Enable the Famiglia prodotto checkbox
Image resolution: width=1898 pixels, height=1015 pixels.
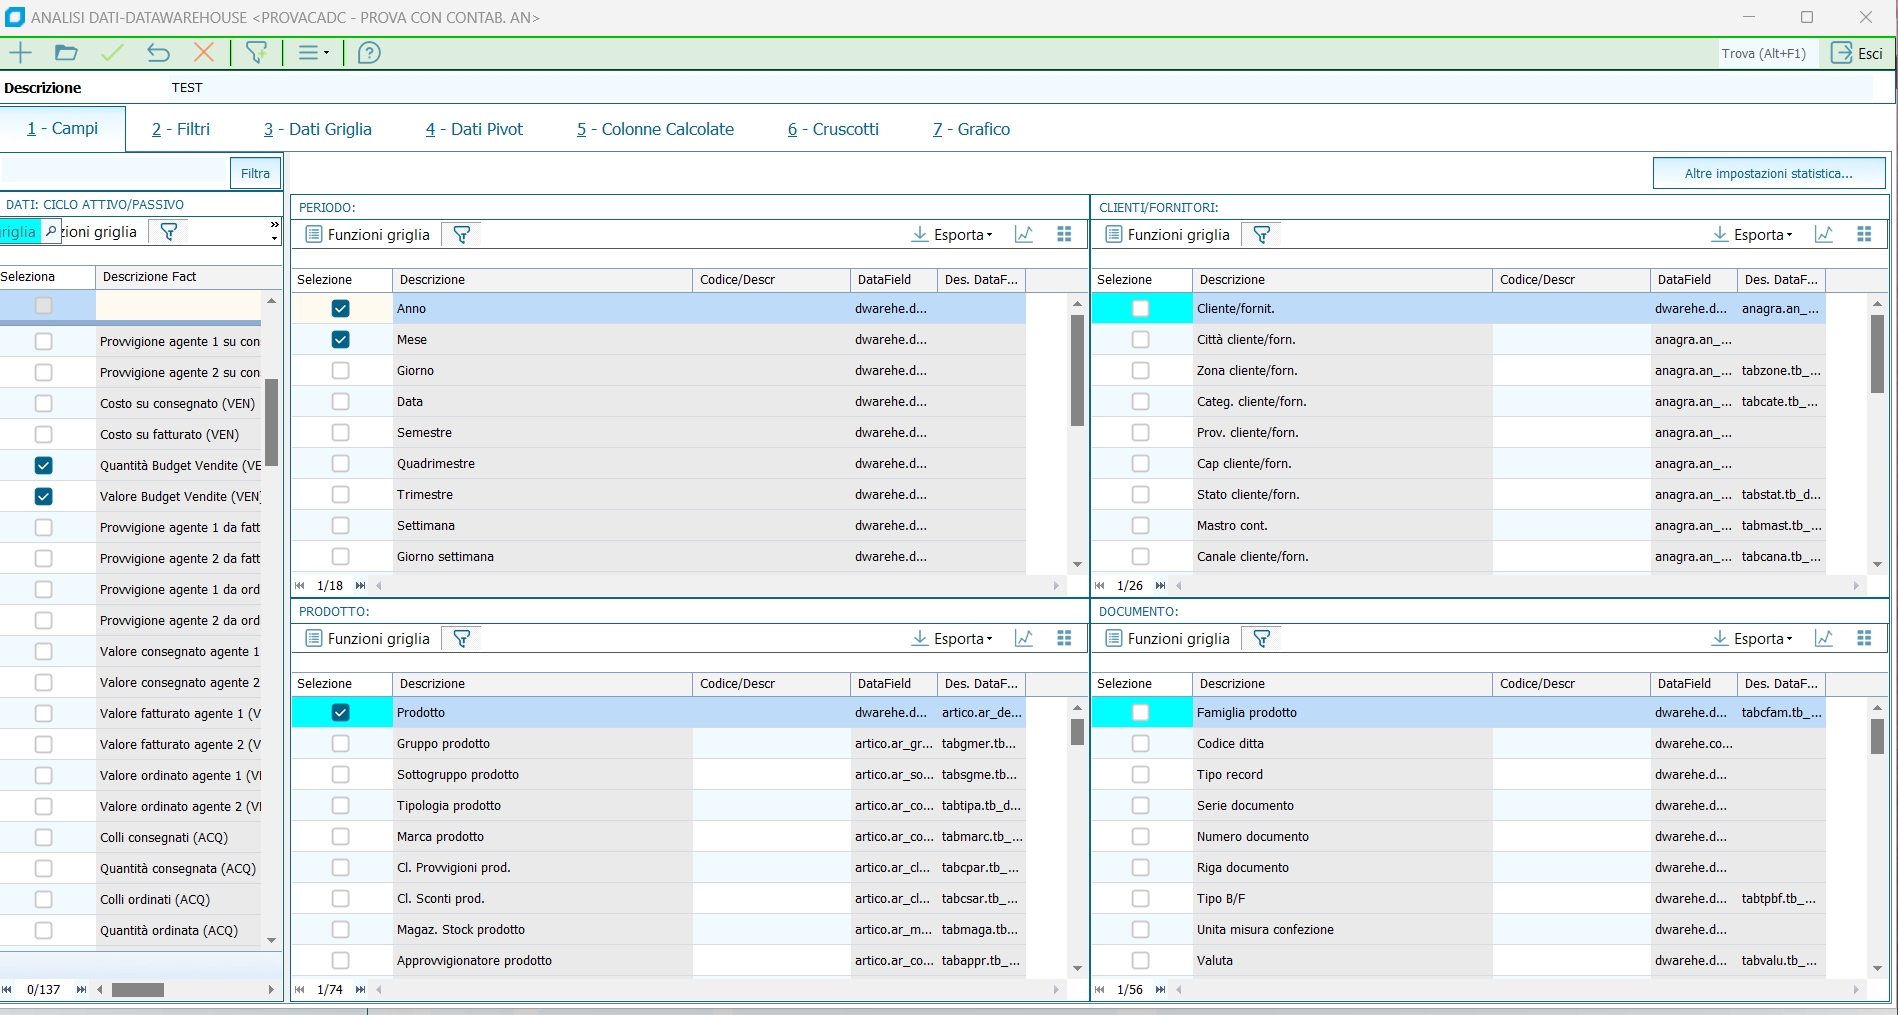(x=1140, y=713)
